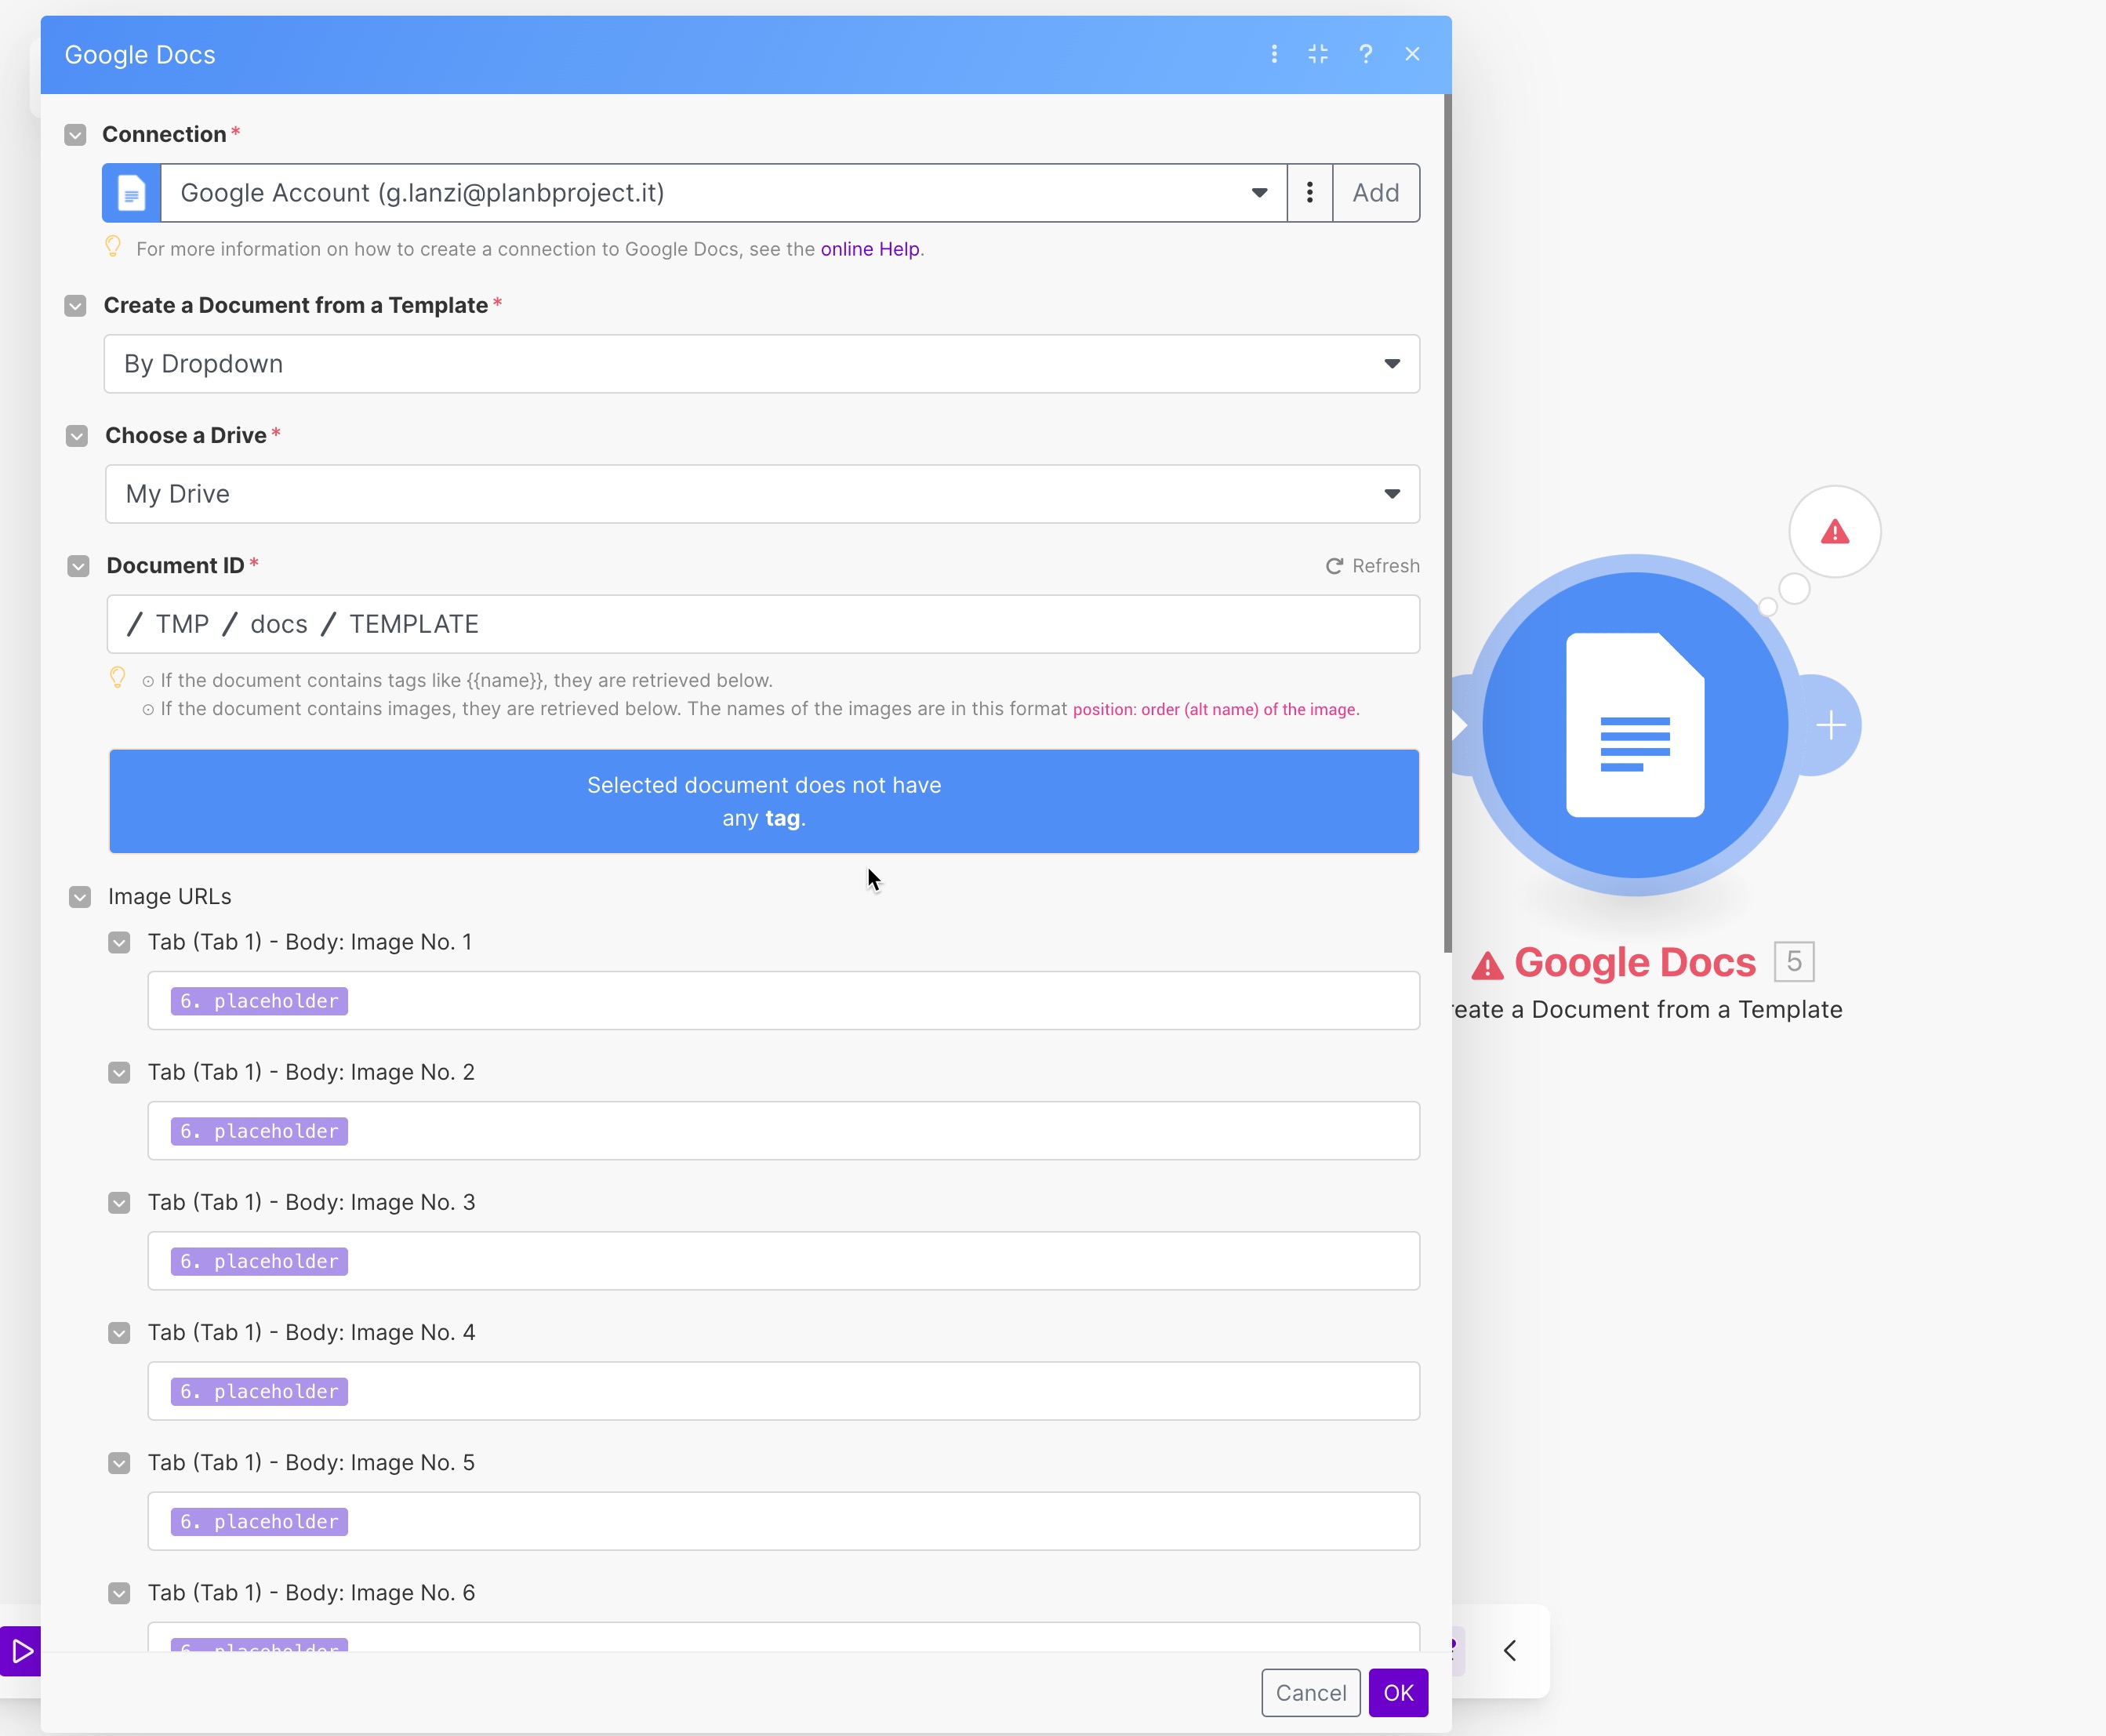Click the Cancel button

(x=1309, y=1693)
